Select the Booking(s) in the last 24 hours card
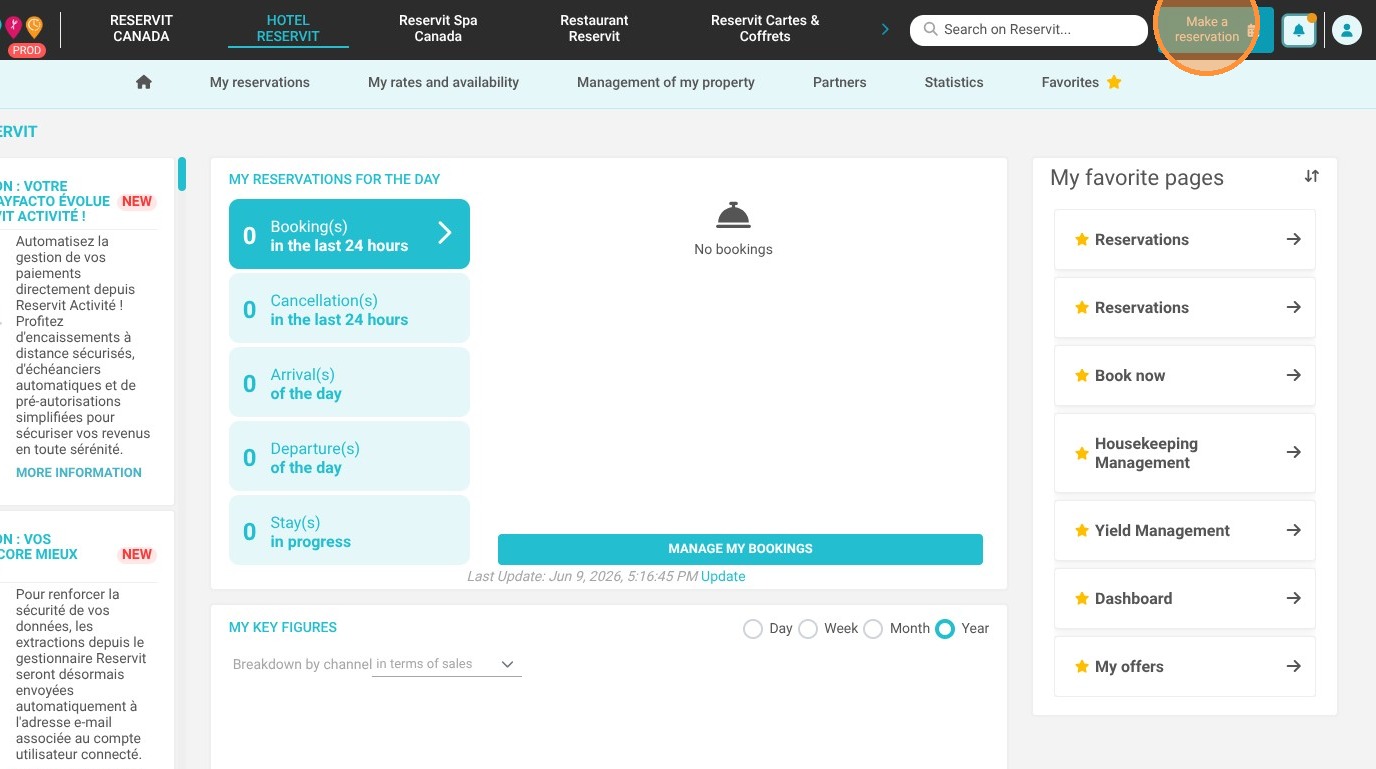The height and width of the screenshot is (769, 1376). (x=349, y=234)
